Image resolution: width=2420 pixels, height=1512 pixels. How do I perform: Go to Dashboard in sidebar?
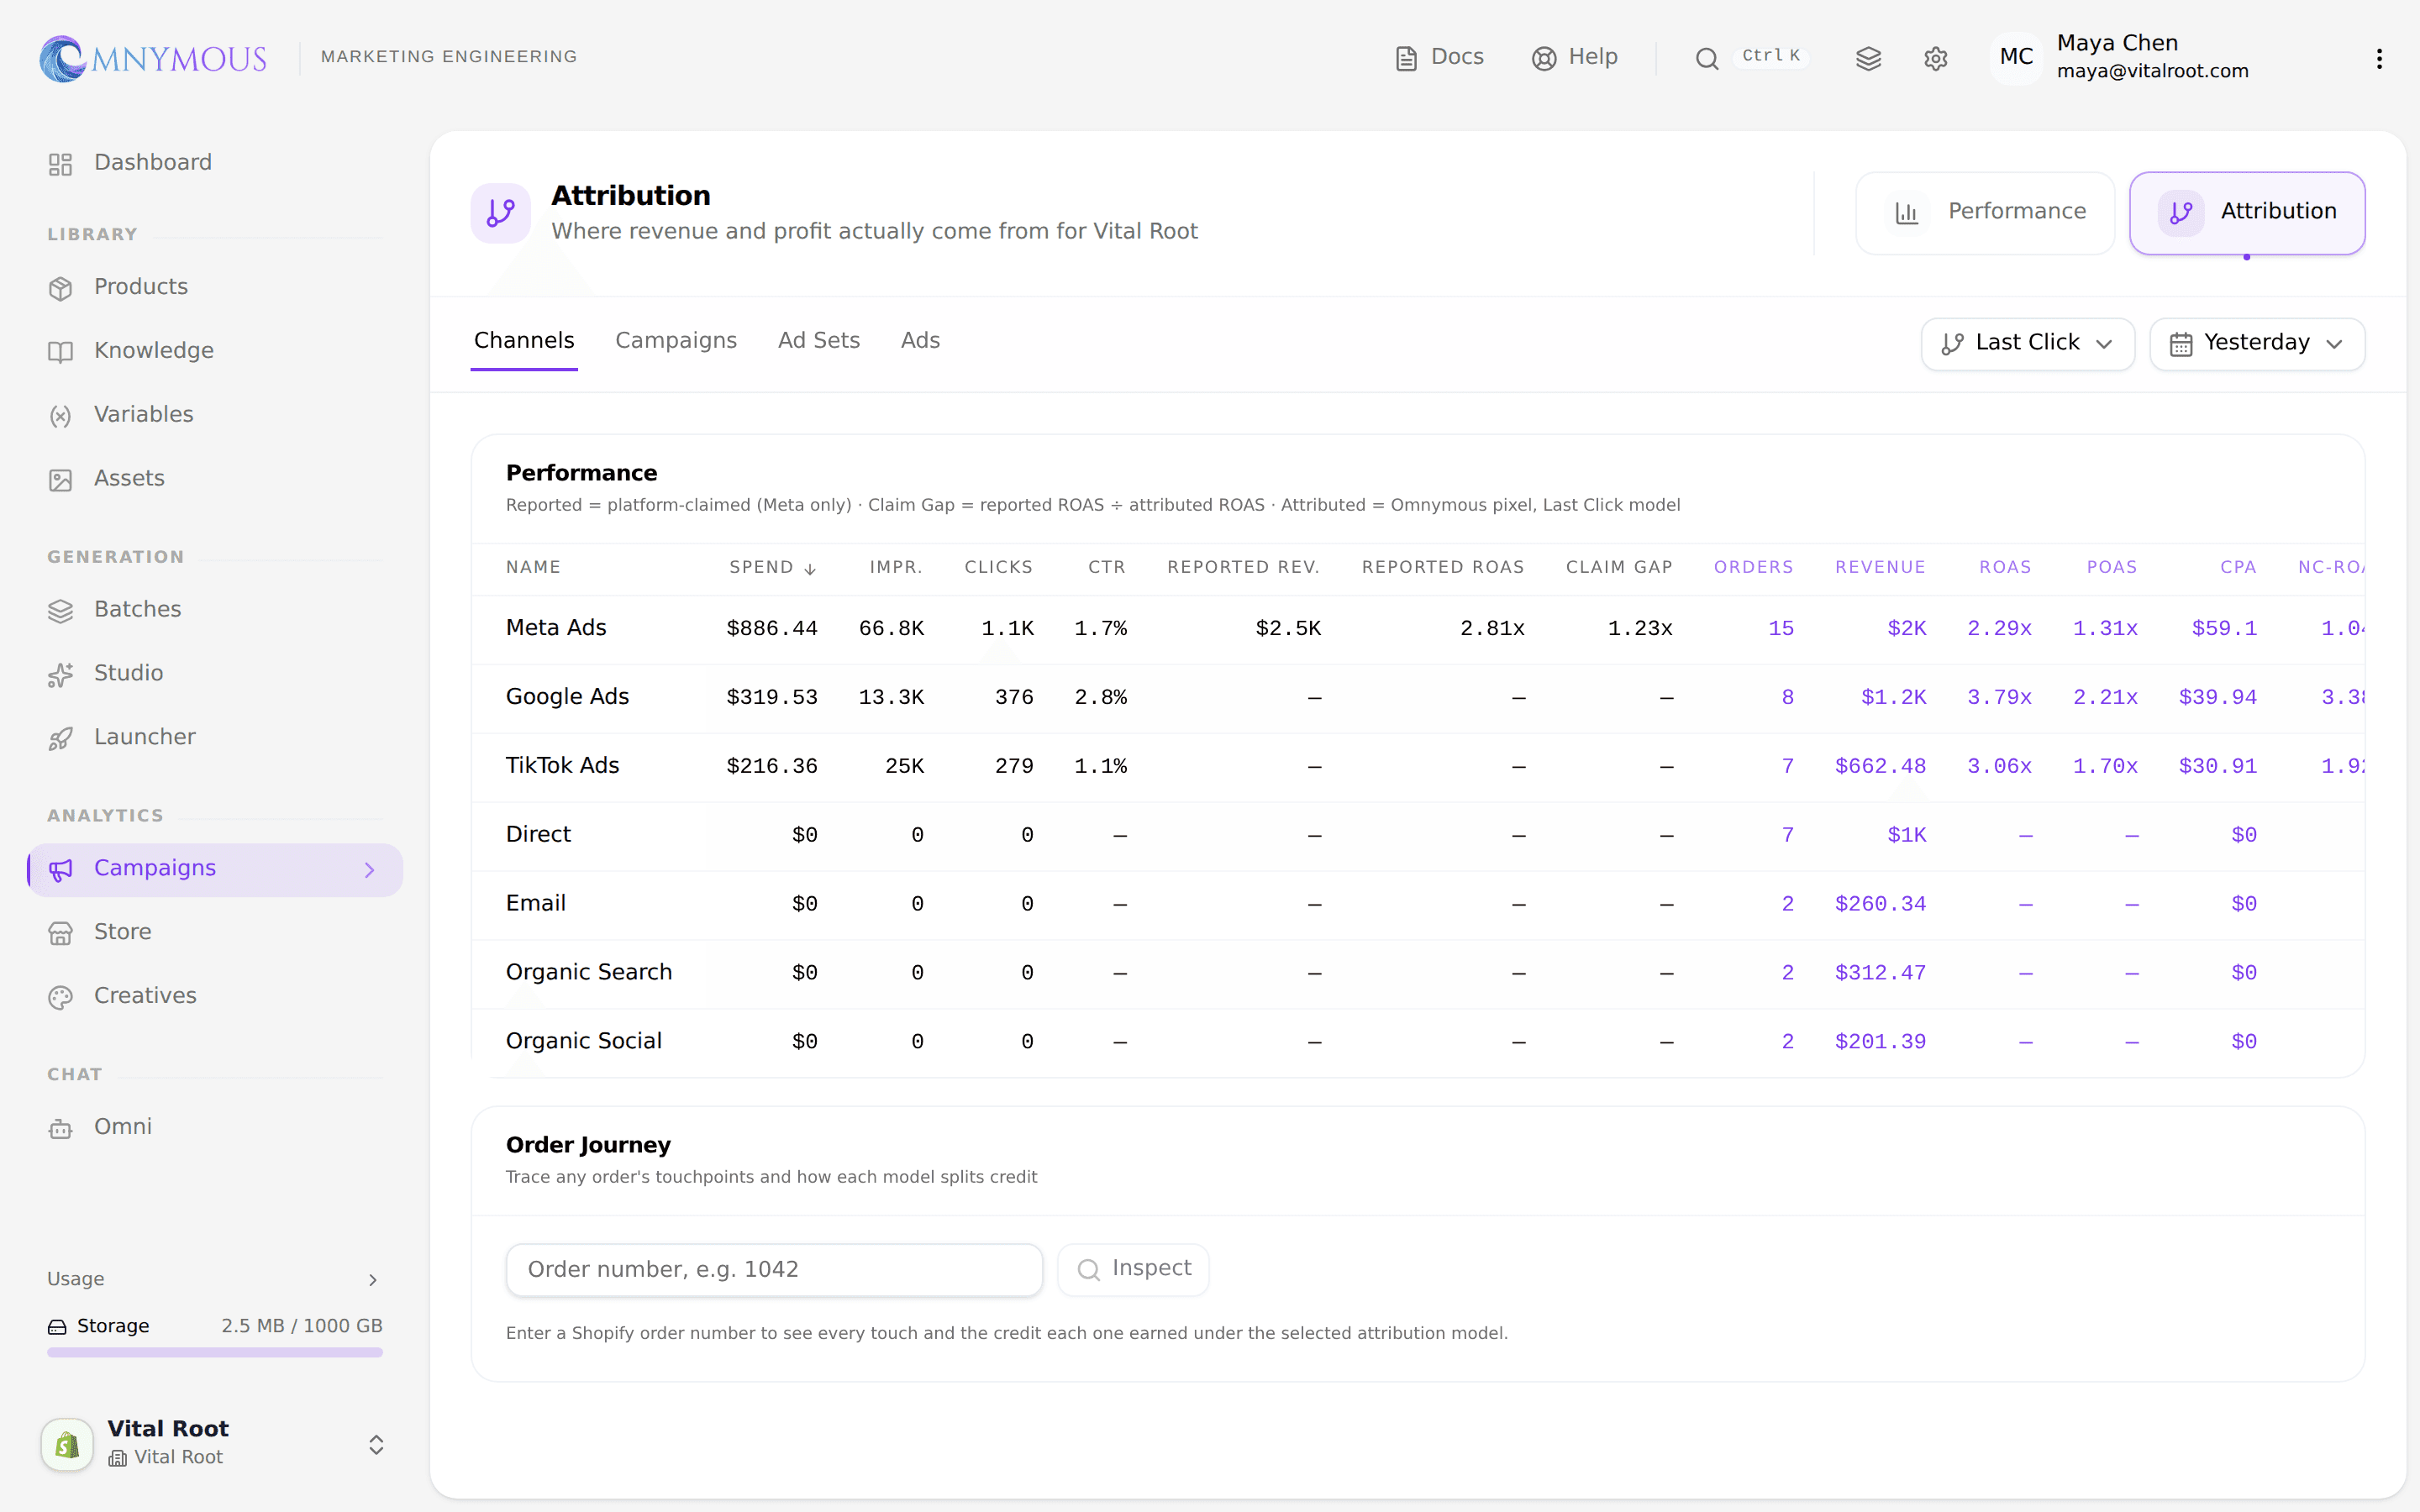214,163
